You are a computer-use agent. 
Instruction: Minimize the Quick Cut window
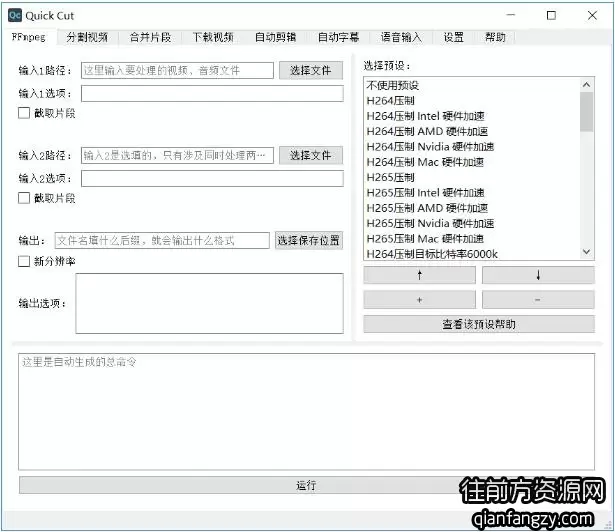click(511, 15)
